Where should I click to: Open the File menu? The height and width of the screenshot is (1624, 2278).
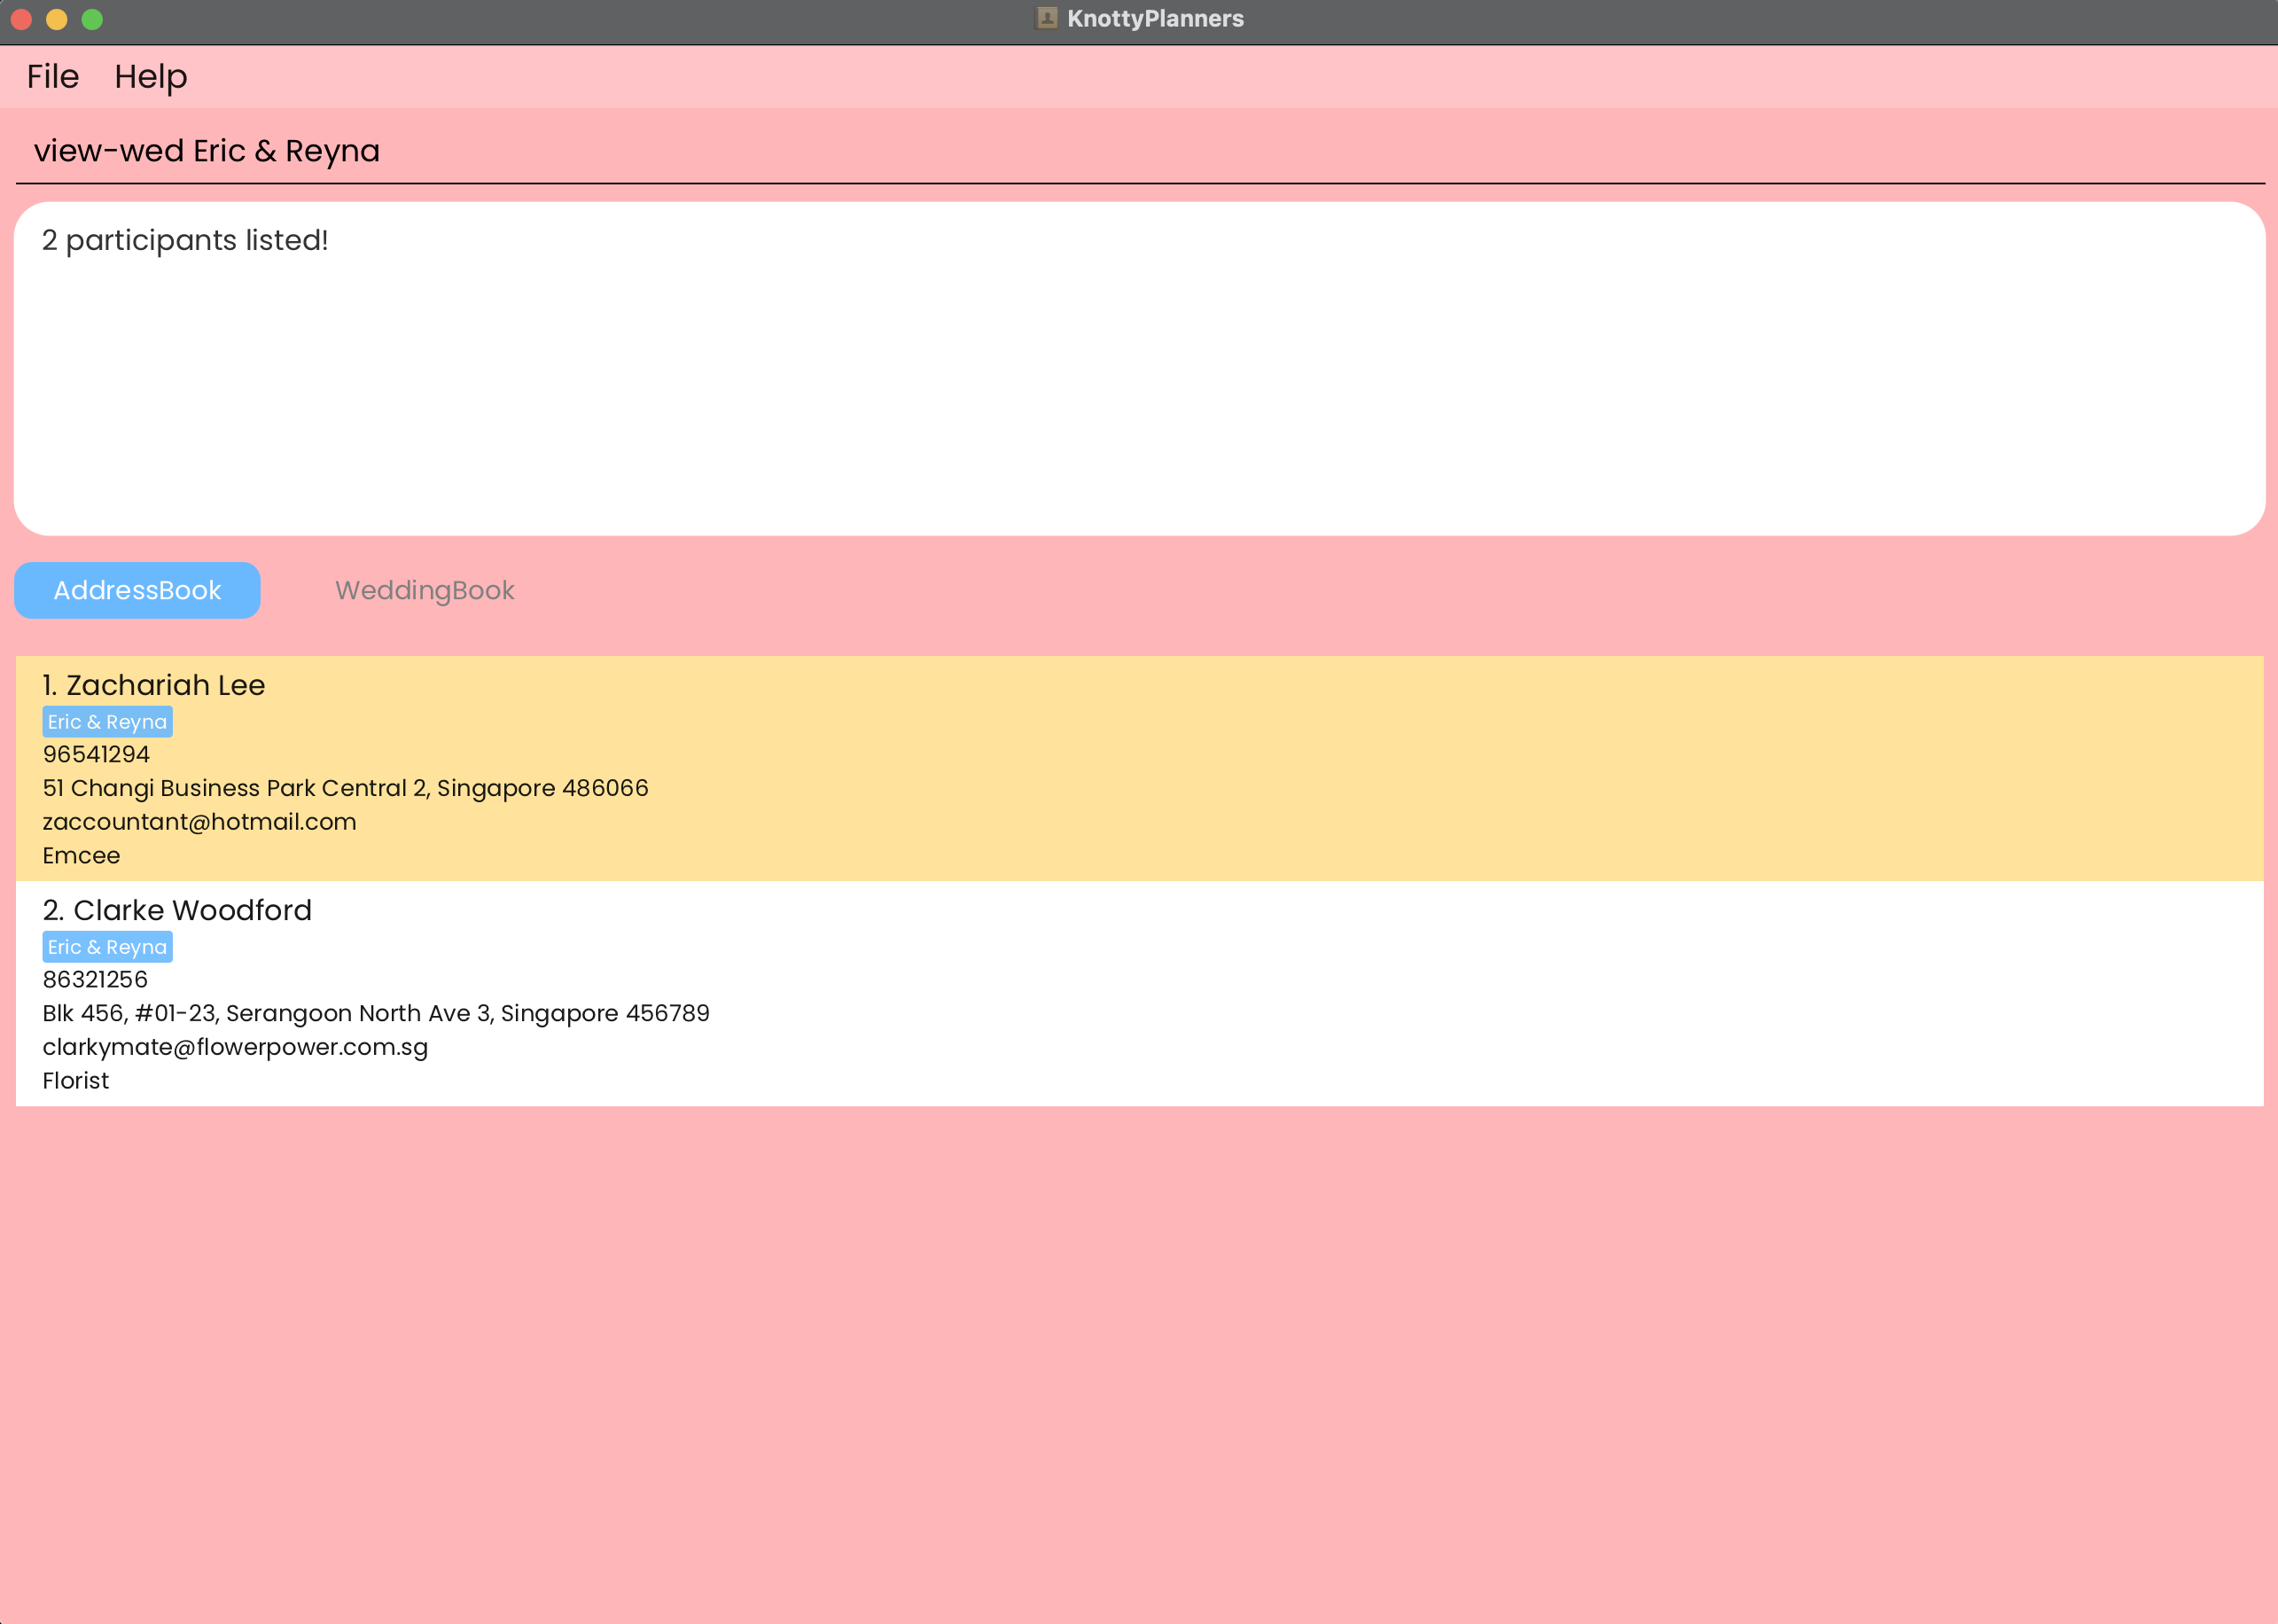pos(52,77)
